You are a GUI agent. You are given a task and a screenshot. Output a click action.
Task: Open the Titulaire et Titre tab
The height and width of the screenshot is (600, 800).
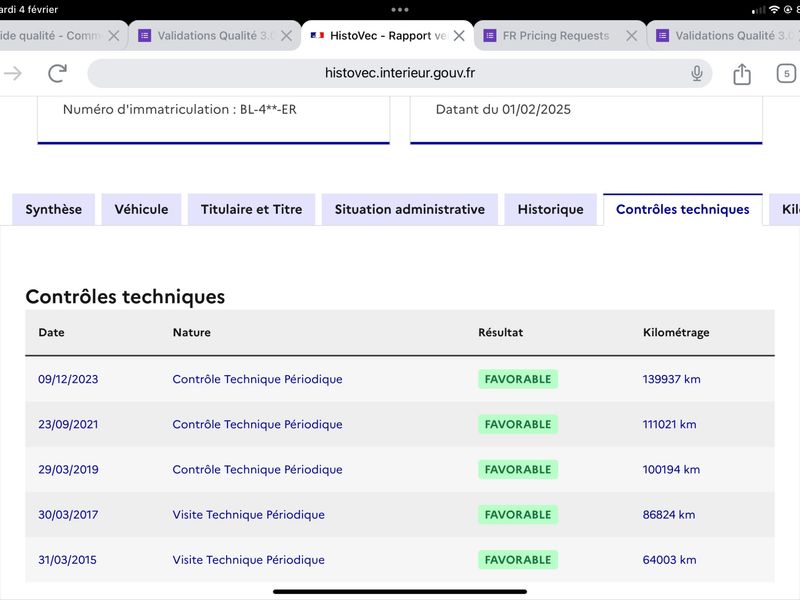(x=252, y=210)
